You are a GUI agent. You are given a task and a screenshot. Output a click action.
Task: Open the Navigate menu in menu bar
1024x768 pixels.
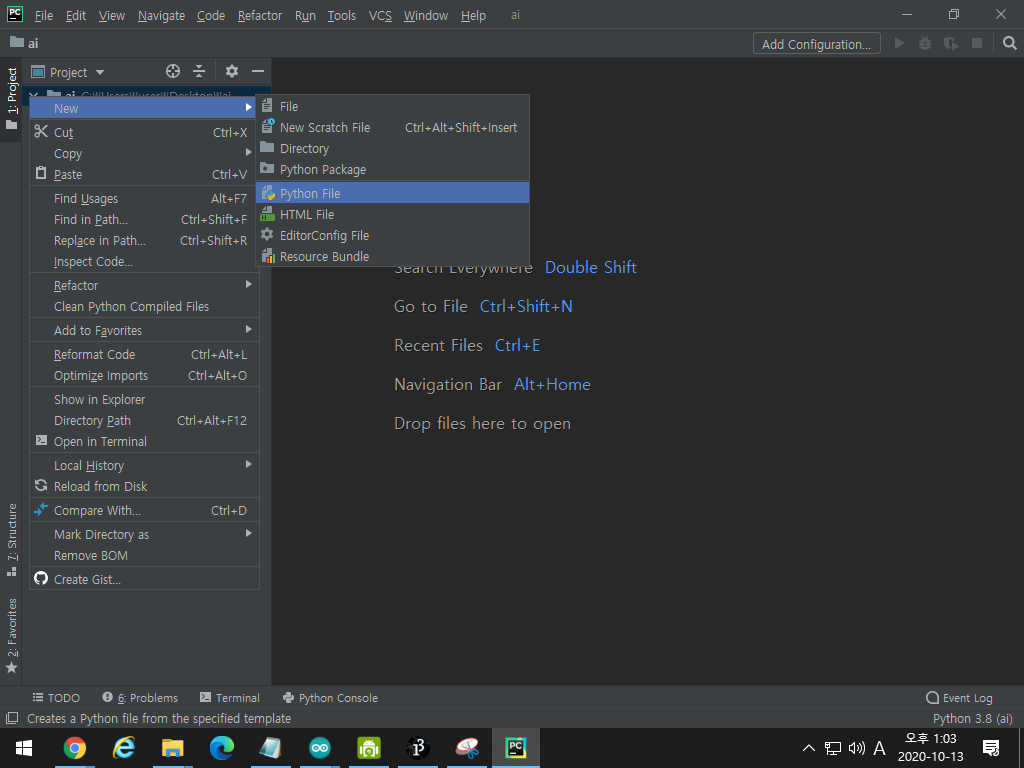click(161, 15)
